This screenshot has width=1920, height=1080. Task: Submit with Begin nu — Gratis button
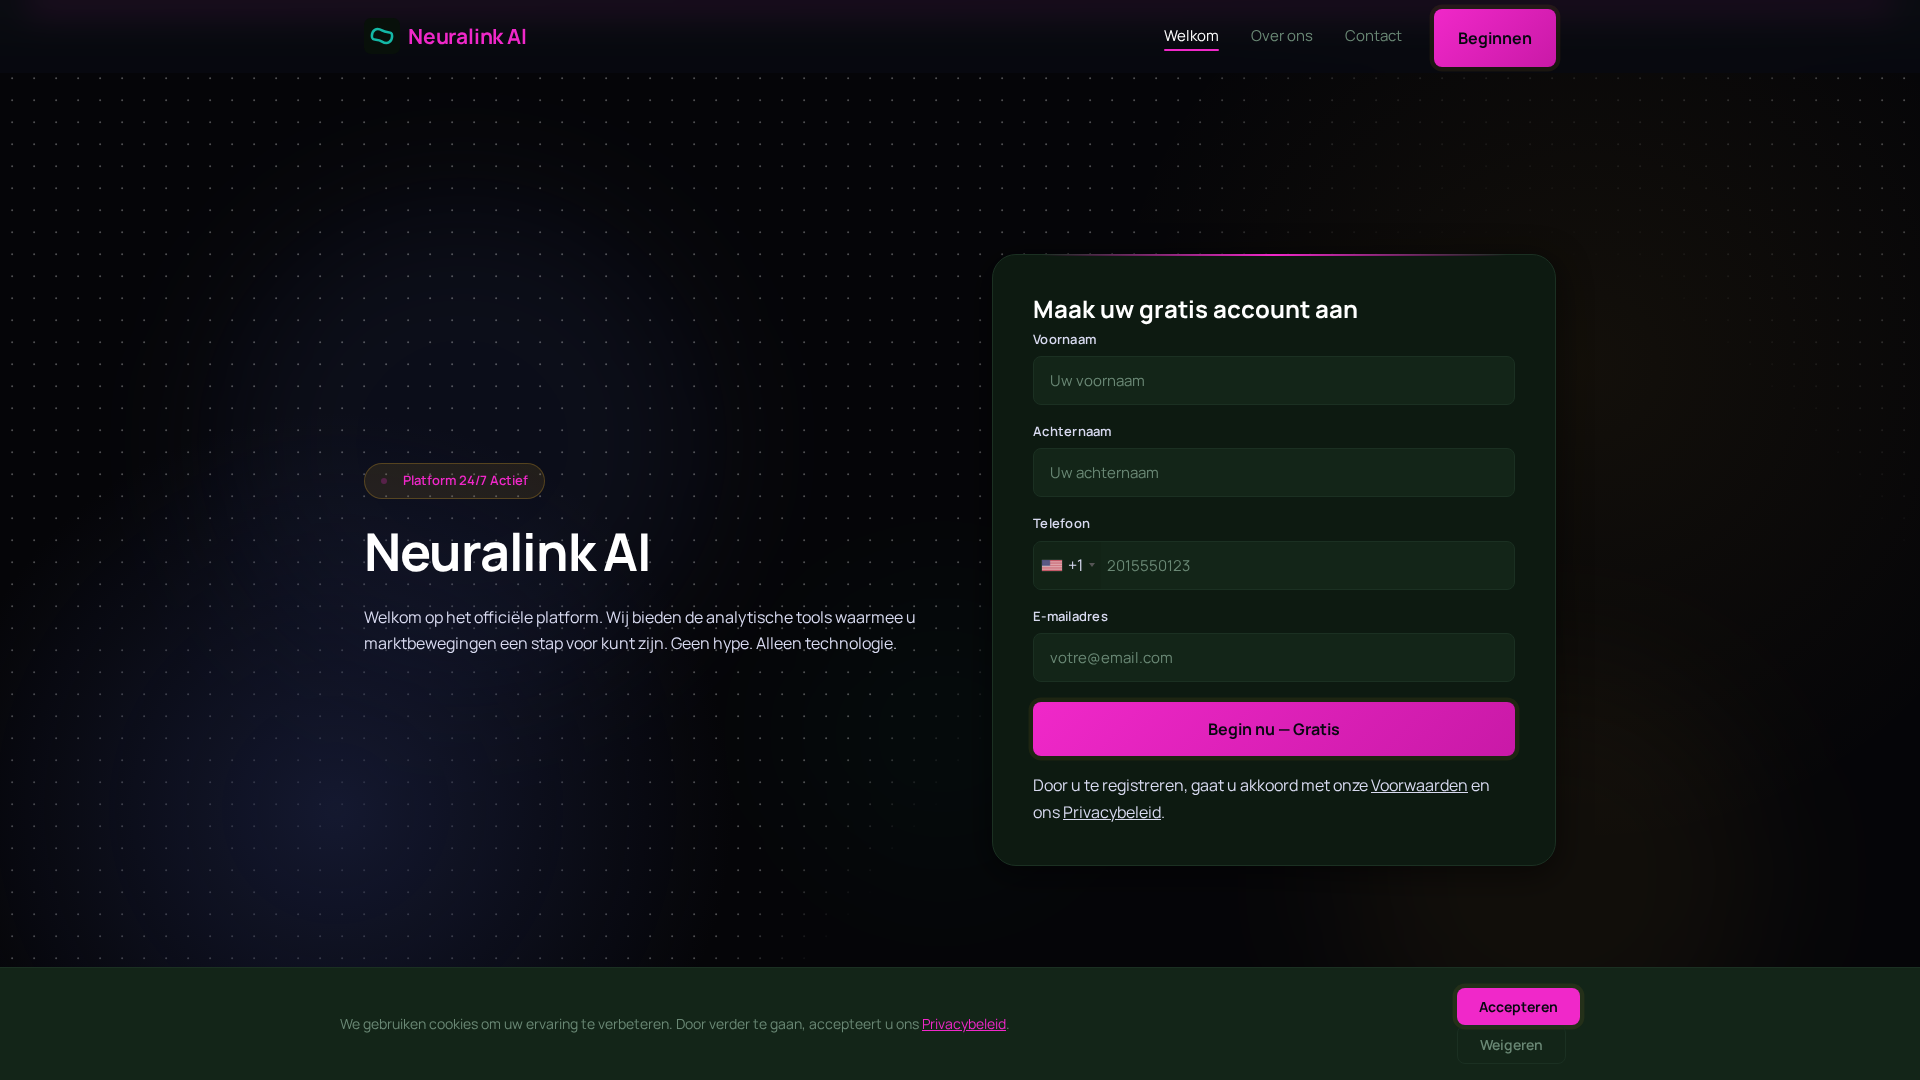[x=1273, y=729]
